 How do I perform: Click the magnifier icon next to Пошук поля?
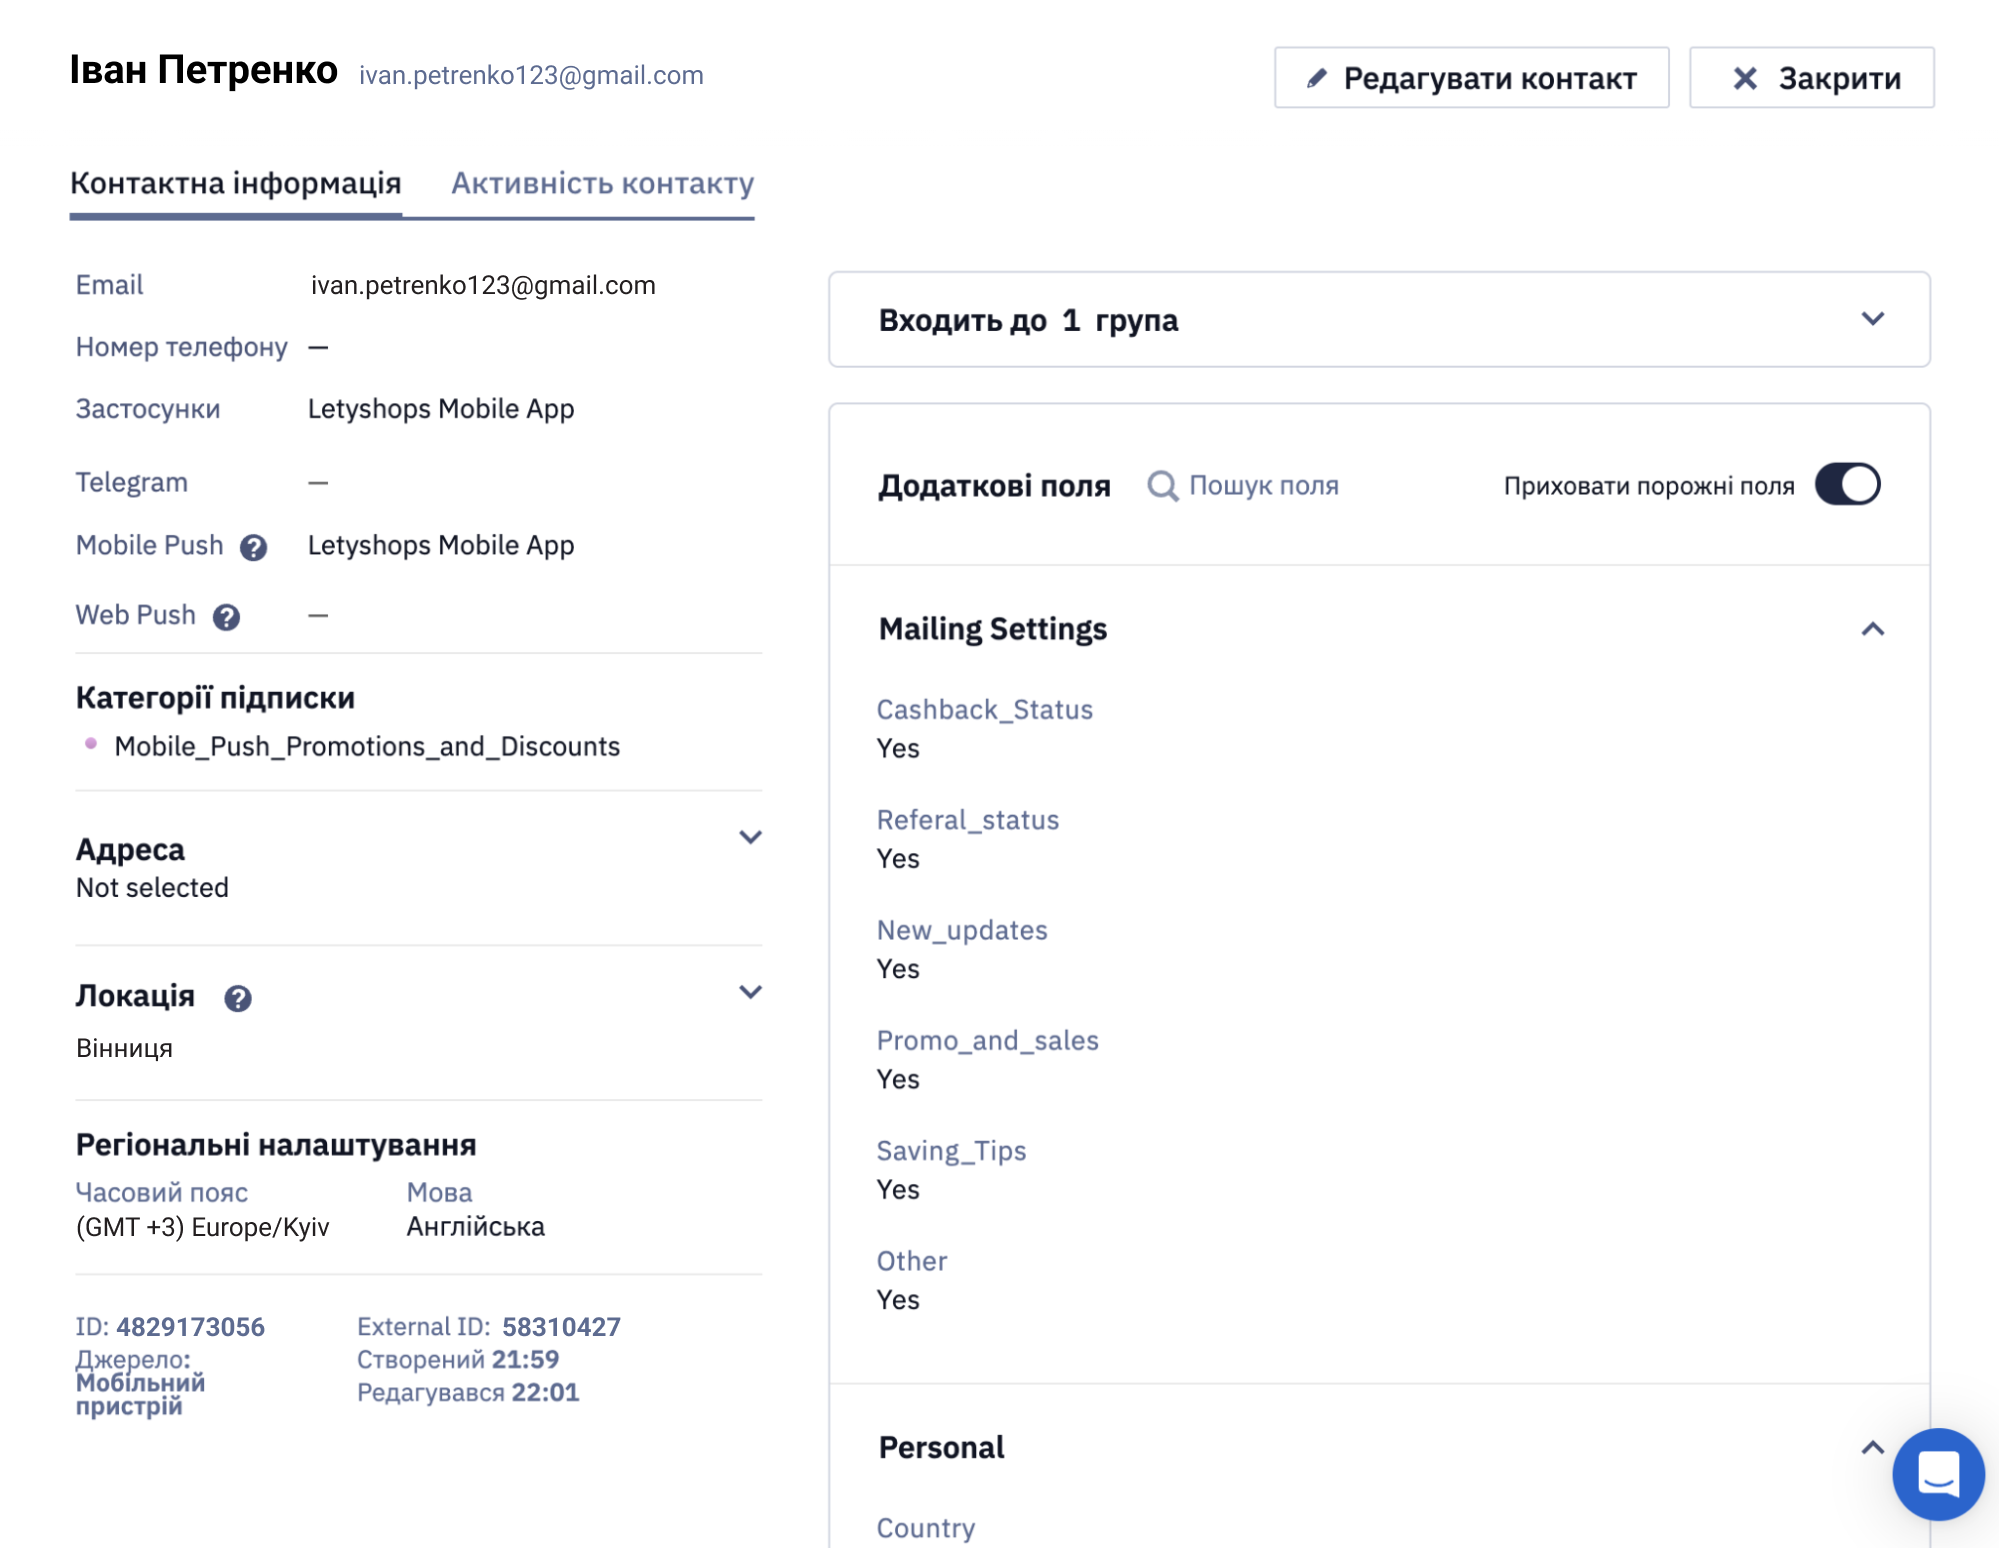point(1162,486)
